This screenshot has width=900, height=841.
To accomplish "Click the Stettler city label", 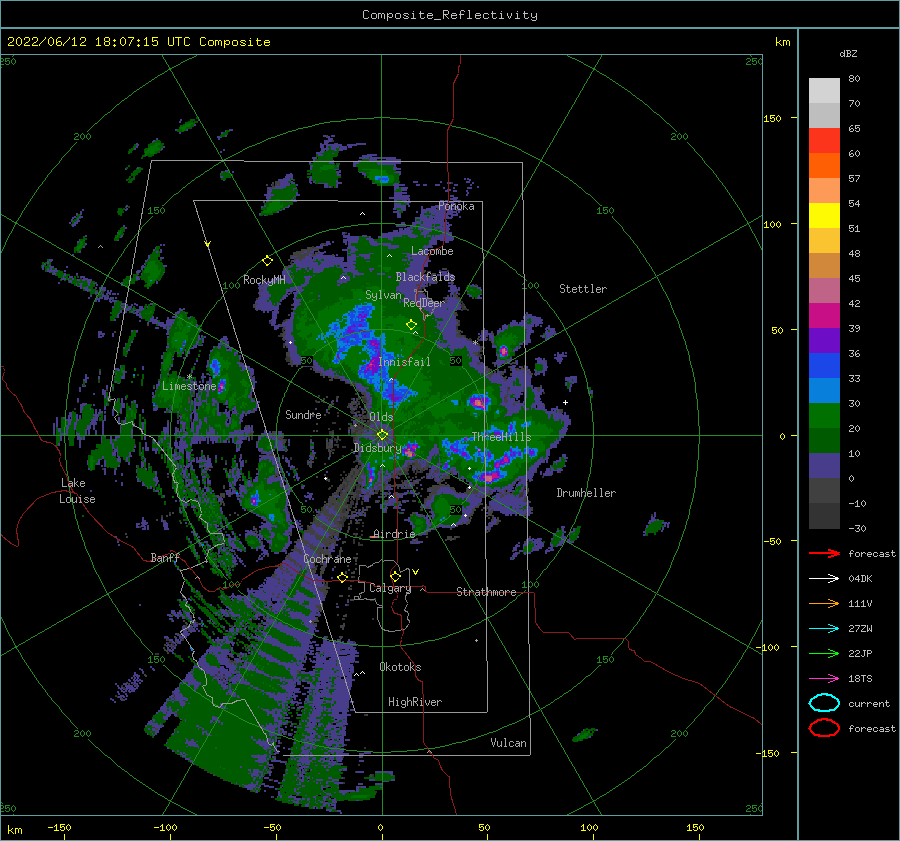I will coord(583,289).
